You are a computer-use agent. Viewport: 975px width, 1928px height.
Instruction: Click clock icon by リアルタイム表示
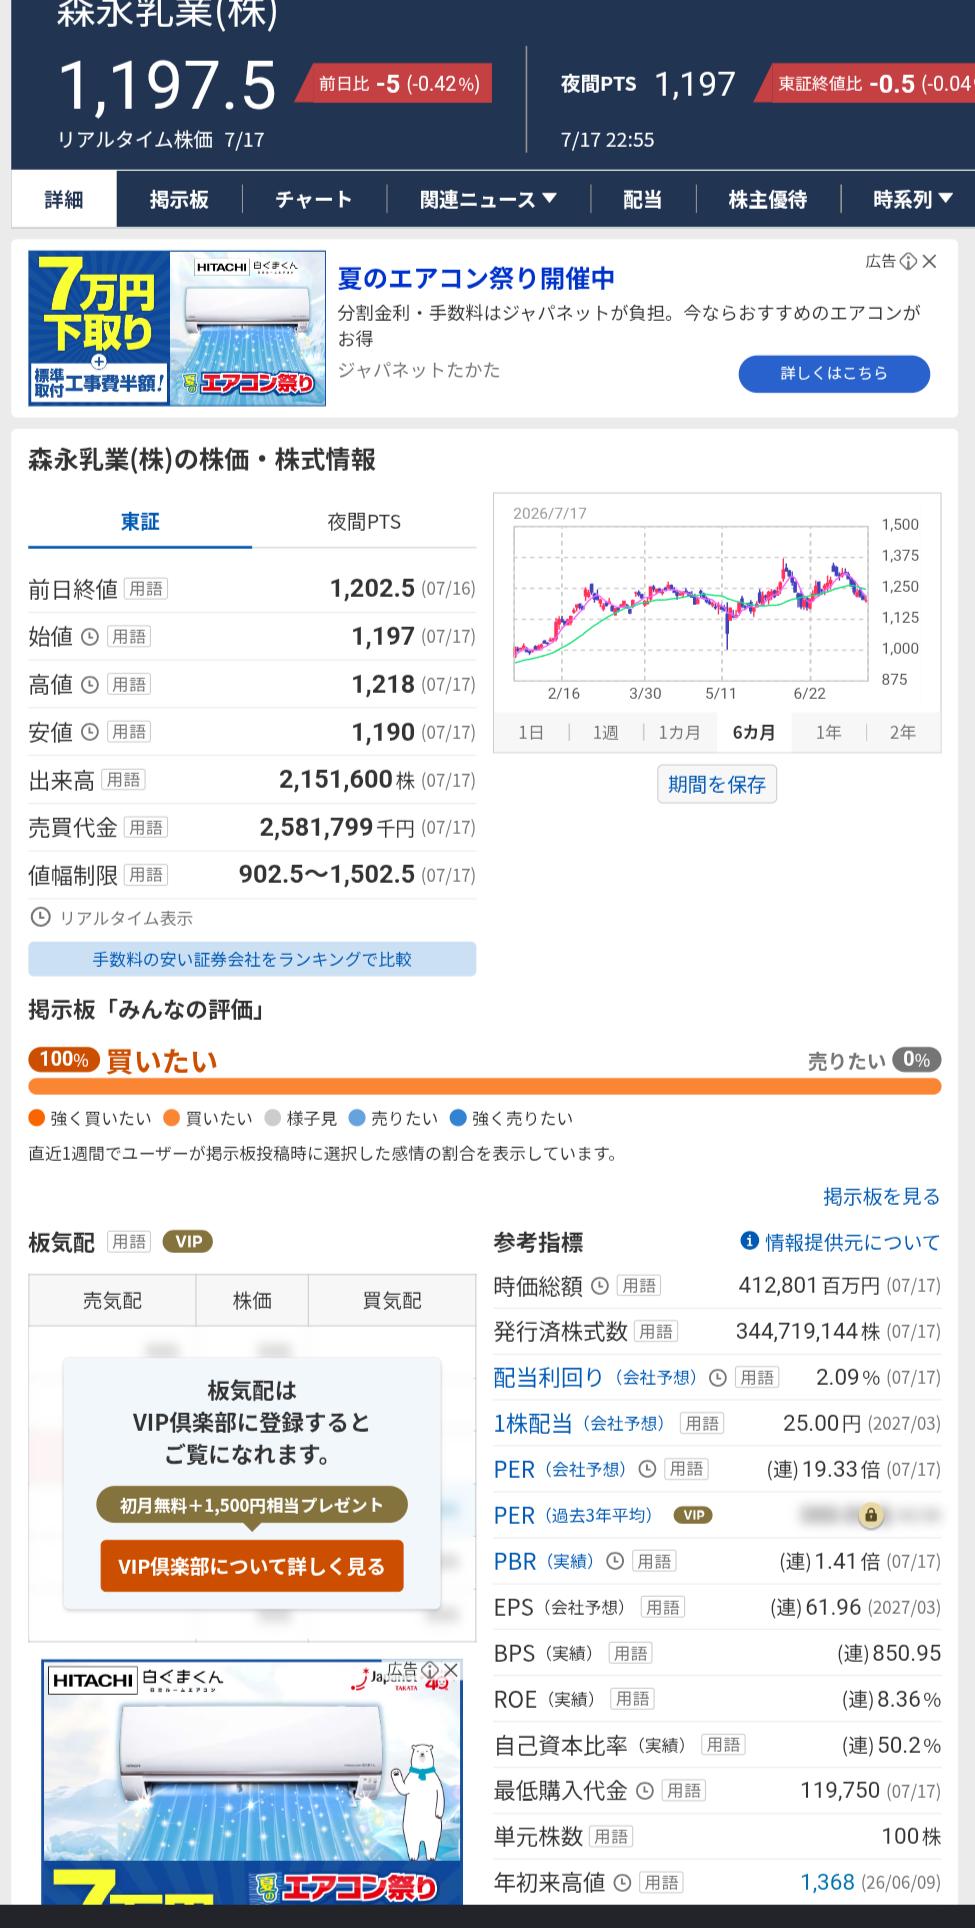tap(41, 917)
